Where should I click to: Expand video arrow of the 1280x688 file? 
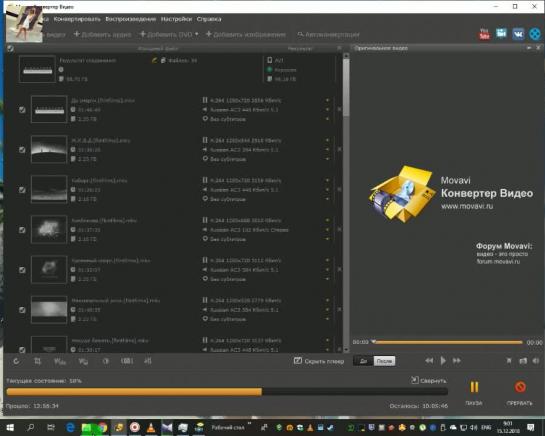click(327, 220)
